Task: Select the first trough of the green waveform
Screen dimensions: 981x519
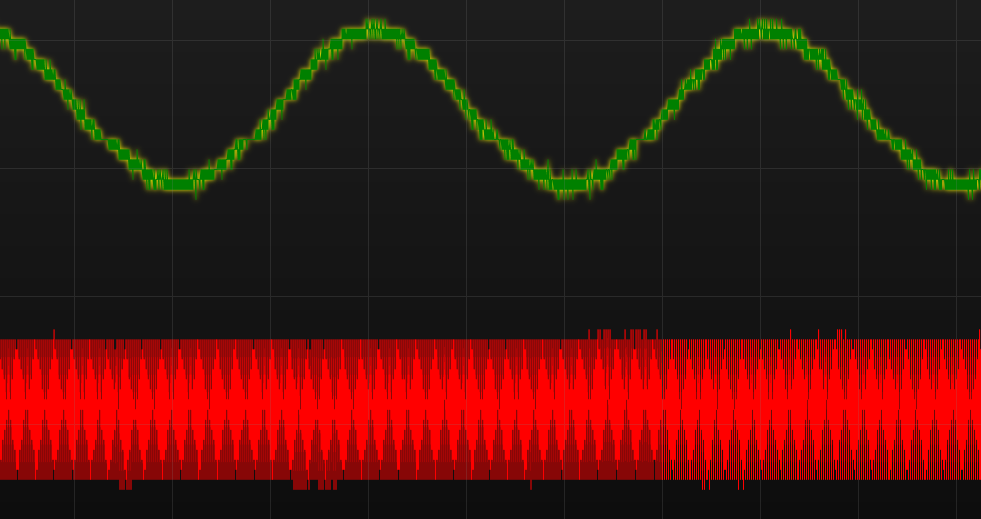Action: pos(178,183)
